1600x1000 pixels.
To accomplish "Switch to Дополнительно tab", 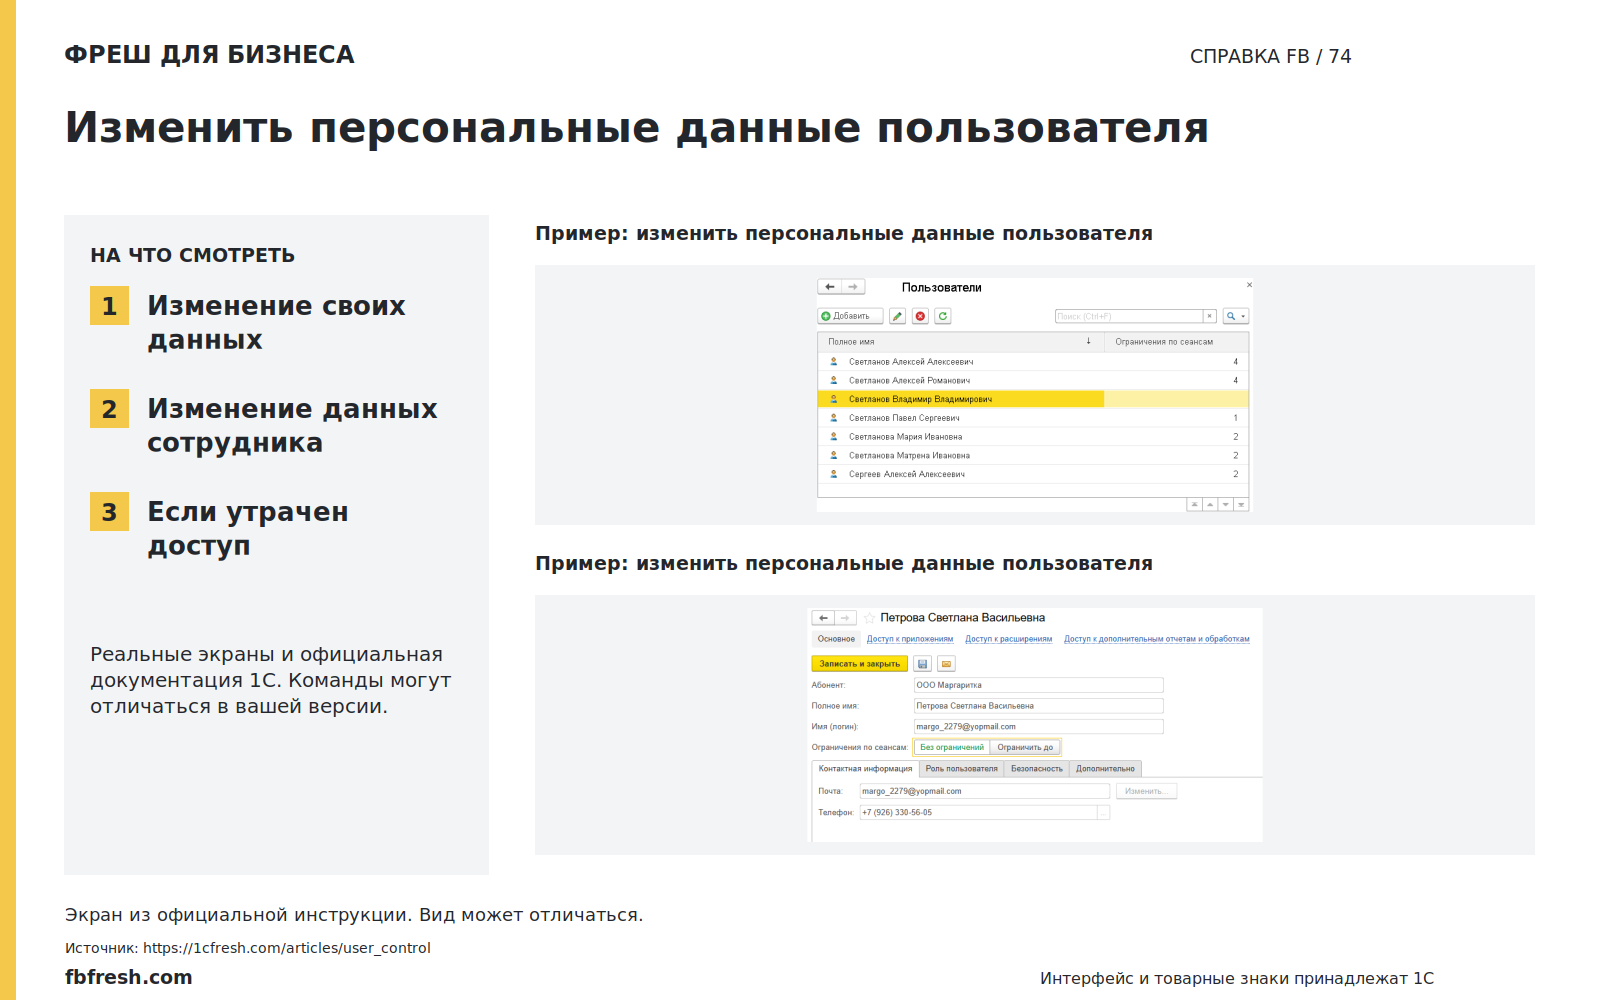I will click(1105, 769).
